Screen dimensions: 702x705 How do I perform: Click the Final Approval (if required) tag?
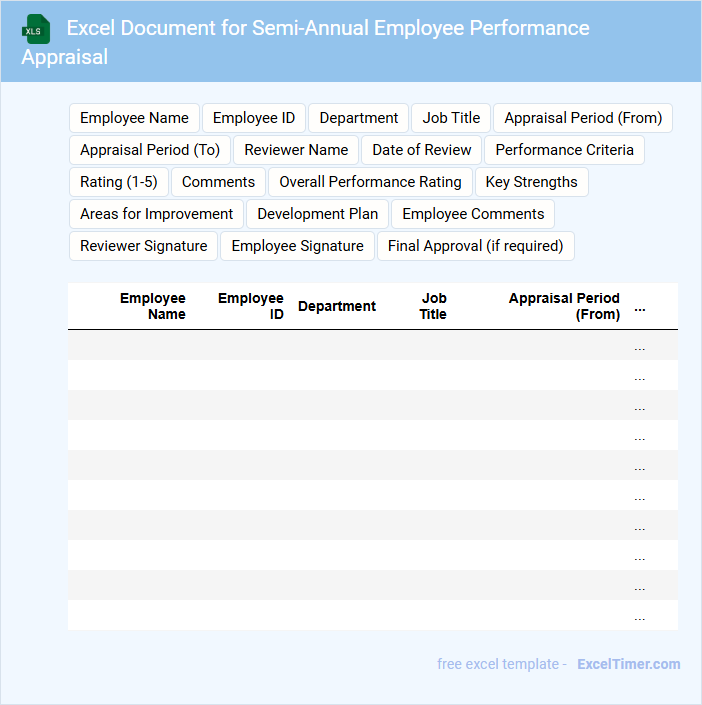point(475,246)
